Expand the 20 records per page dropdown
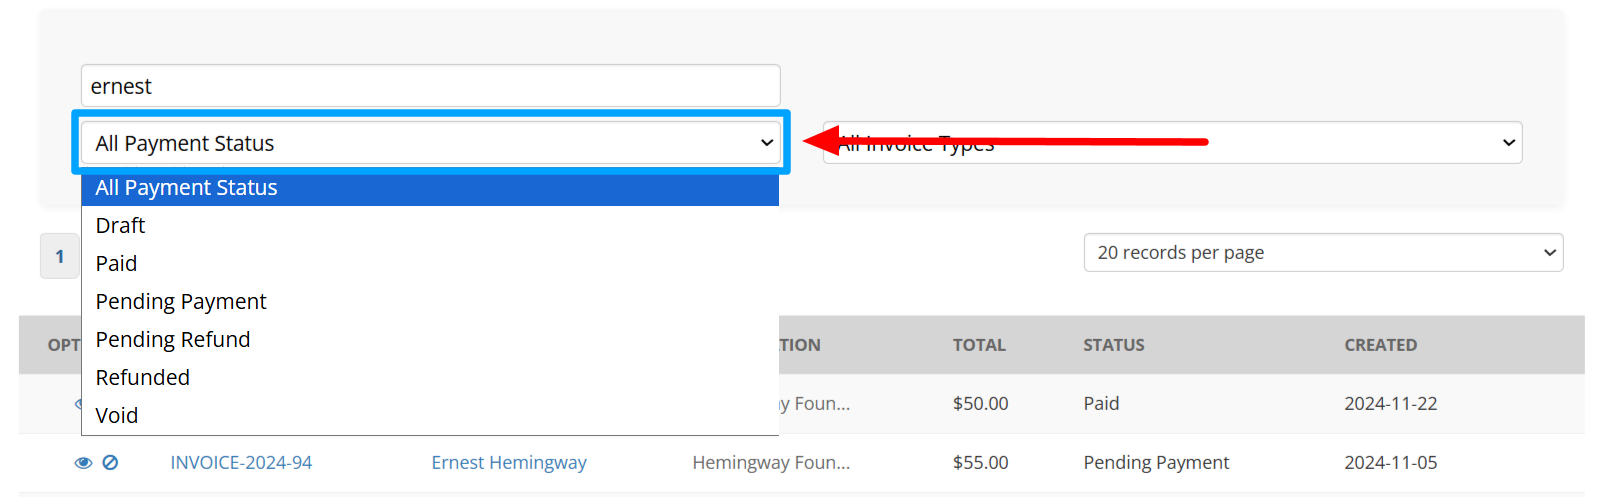 click(x=1322, y=253)
